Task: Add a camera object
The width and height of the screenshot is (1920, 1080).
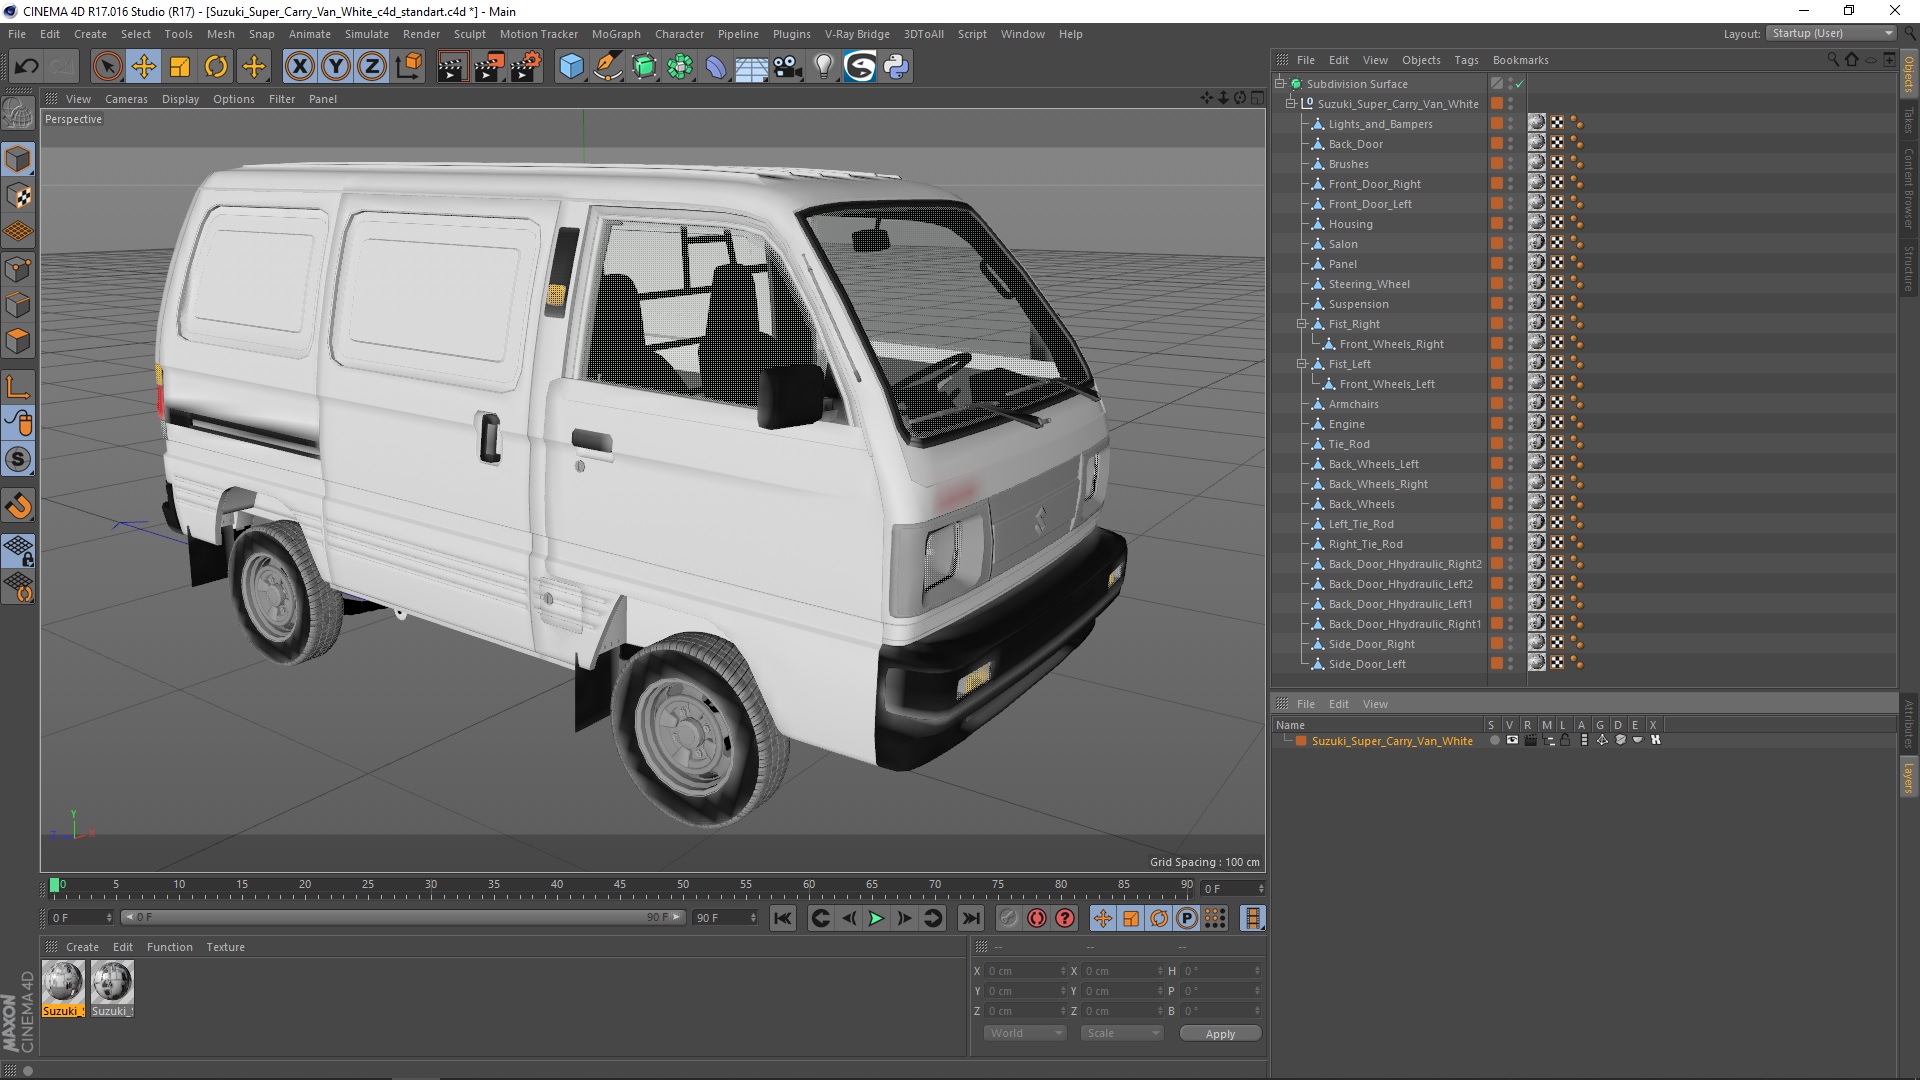Action: [788, 67]
